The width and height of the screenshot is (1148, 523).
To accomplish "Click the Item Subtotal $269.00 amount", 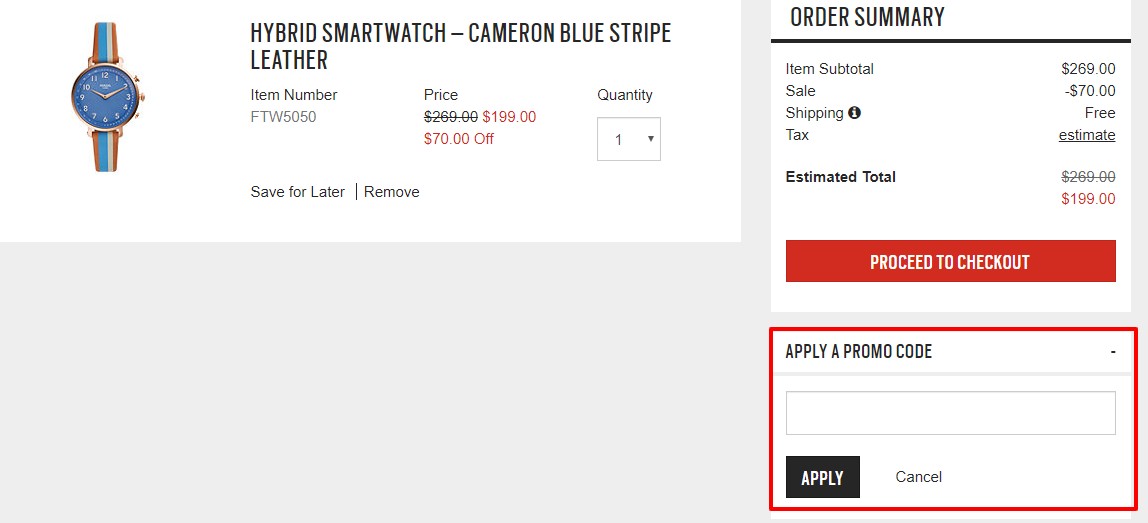I will point(1088,69).
